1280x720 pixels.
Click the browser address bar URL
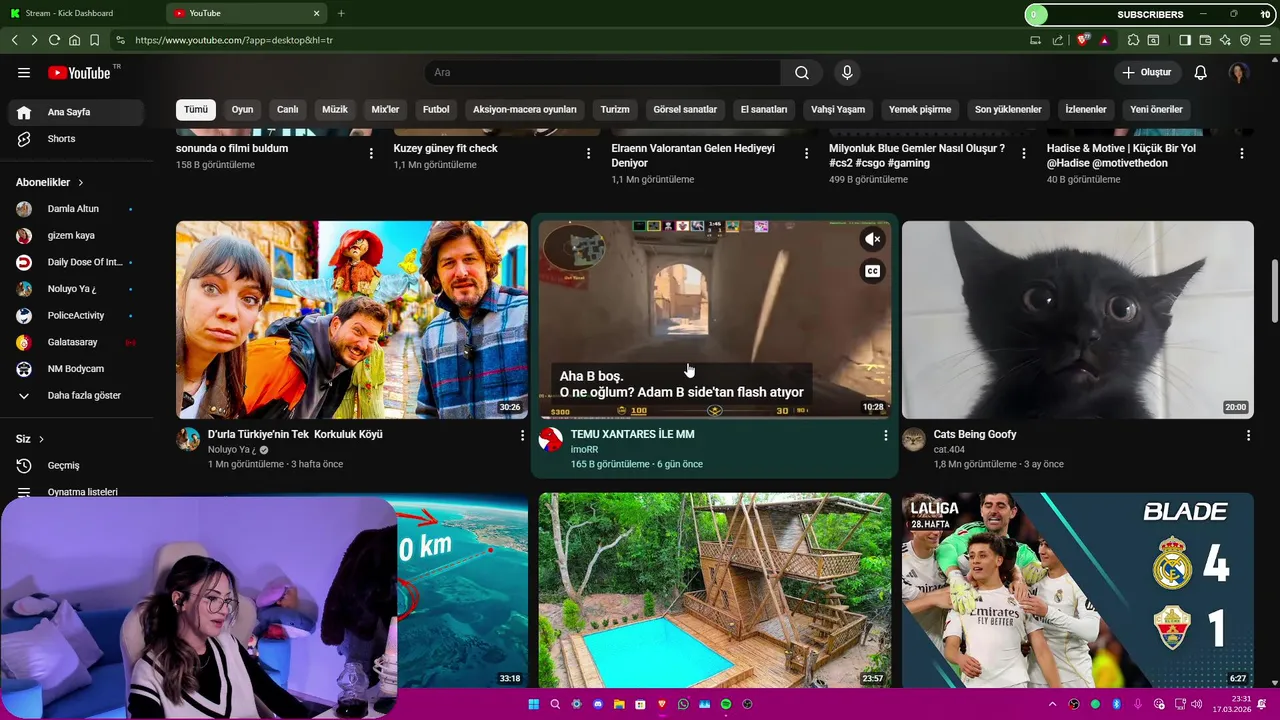coord(234,40)
